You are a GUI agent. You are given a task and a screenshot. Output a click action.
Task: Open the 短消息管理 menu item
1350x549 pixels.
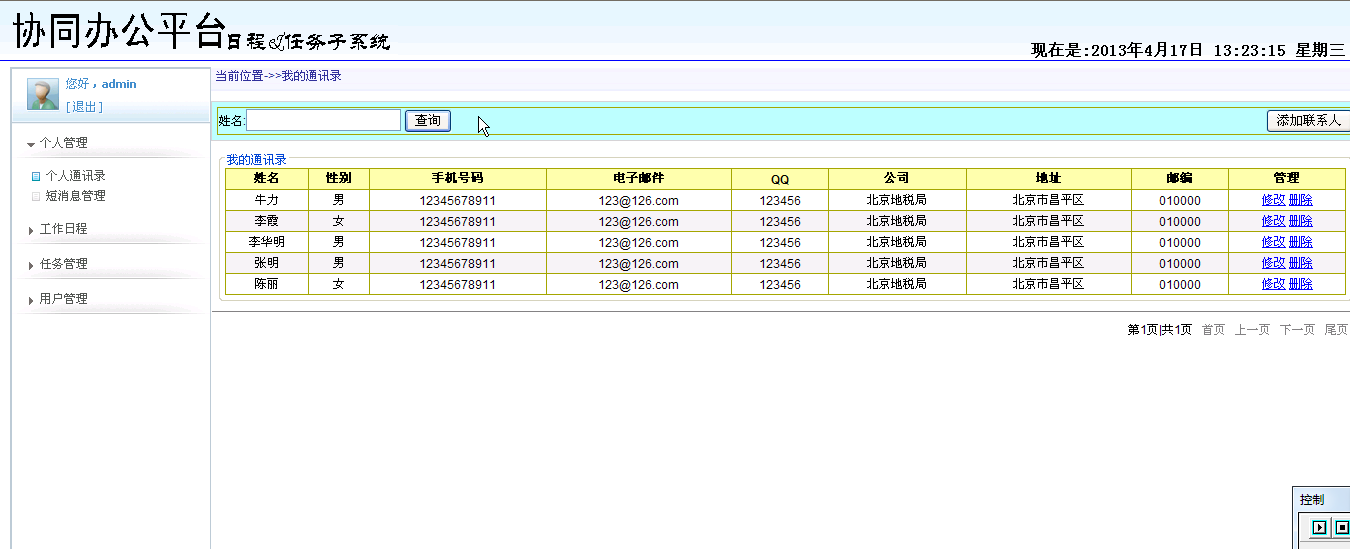[x=75, y=196]
